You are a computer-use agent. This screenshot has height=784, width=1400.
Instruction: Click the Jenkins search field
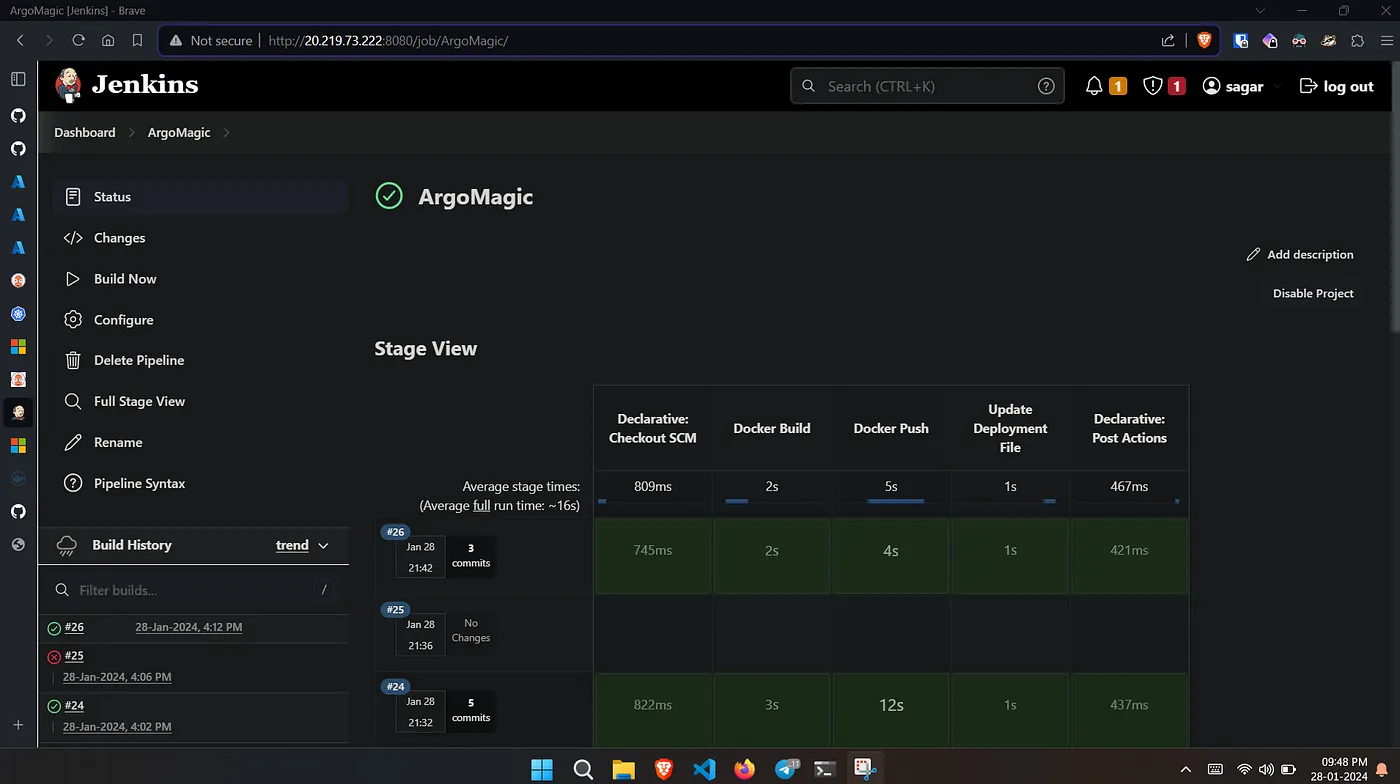pyautogui.click(x=928, y=86)
